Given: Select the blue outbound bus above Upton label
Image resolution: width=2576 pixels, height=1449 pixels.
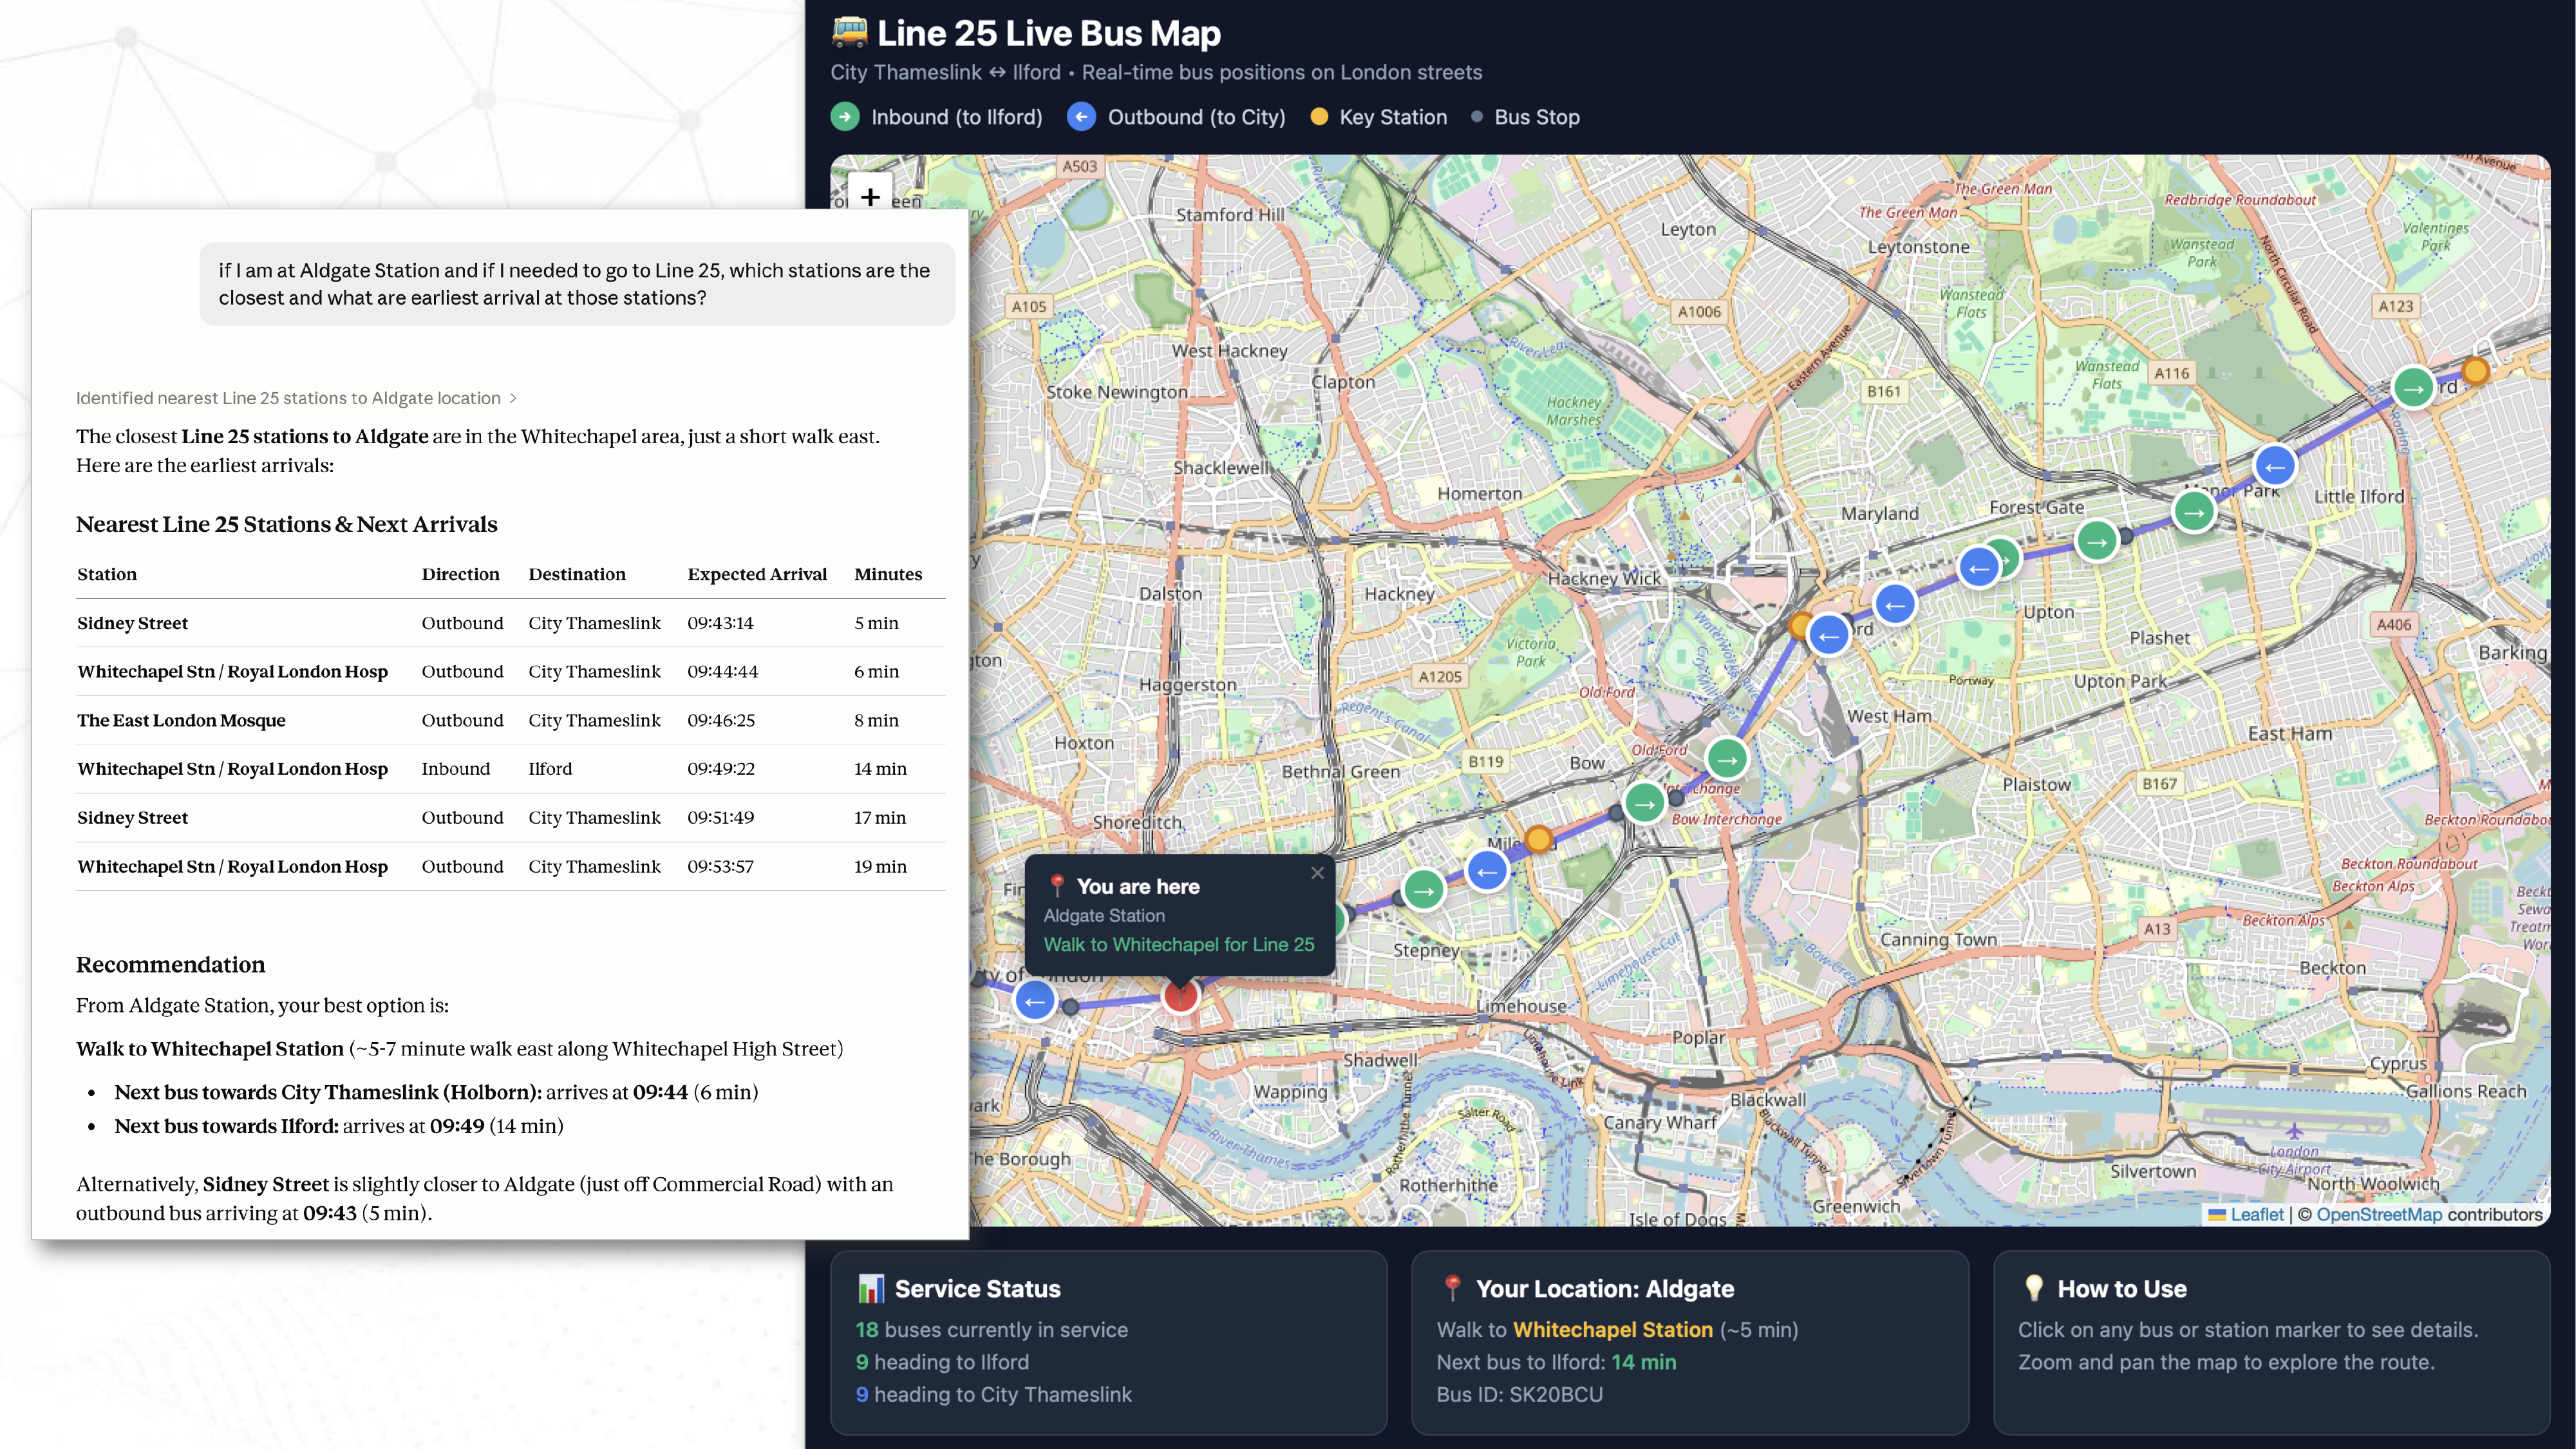Looking at the screenshot, I should 1895,605.
